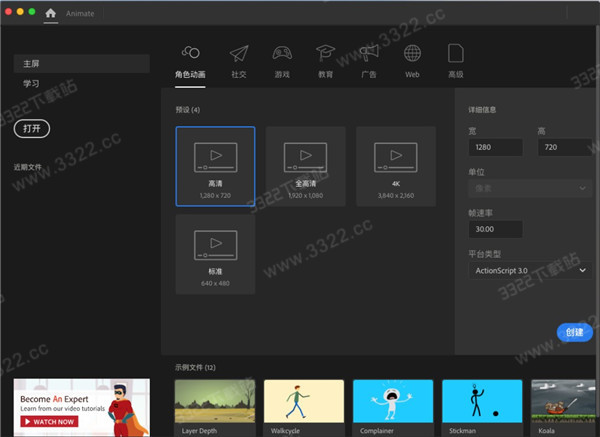Click the 打开 button
The width and height of the screenshot is (600, 437).
click(x=32, y=129)
